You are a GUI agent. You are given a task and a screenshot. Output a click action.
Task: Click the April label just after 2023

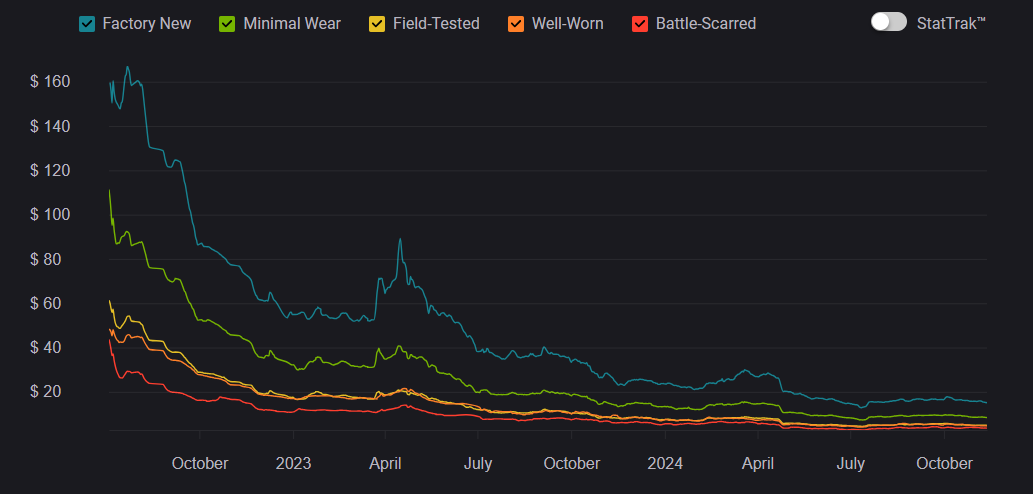(x=386, y=464)
